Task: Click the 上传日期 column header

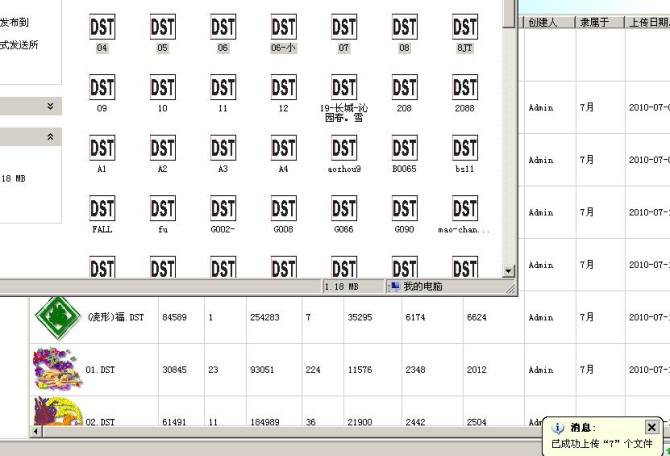Action: (x=647, y=22)
